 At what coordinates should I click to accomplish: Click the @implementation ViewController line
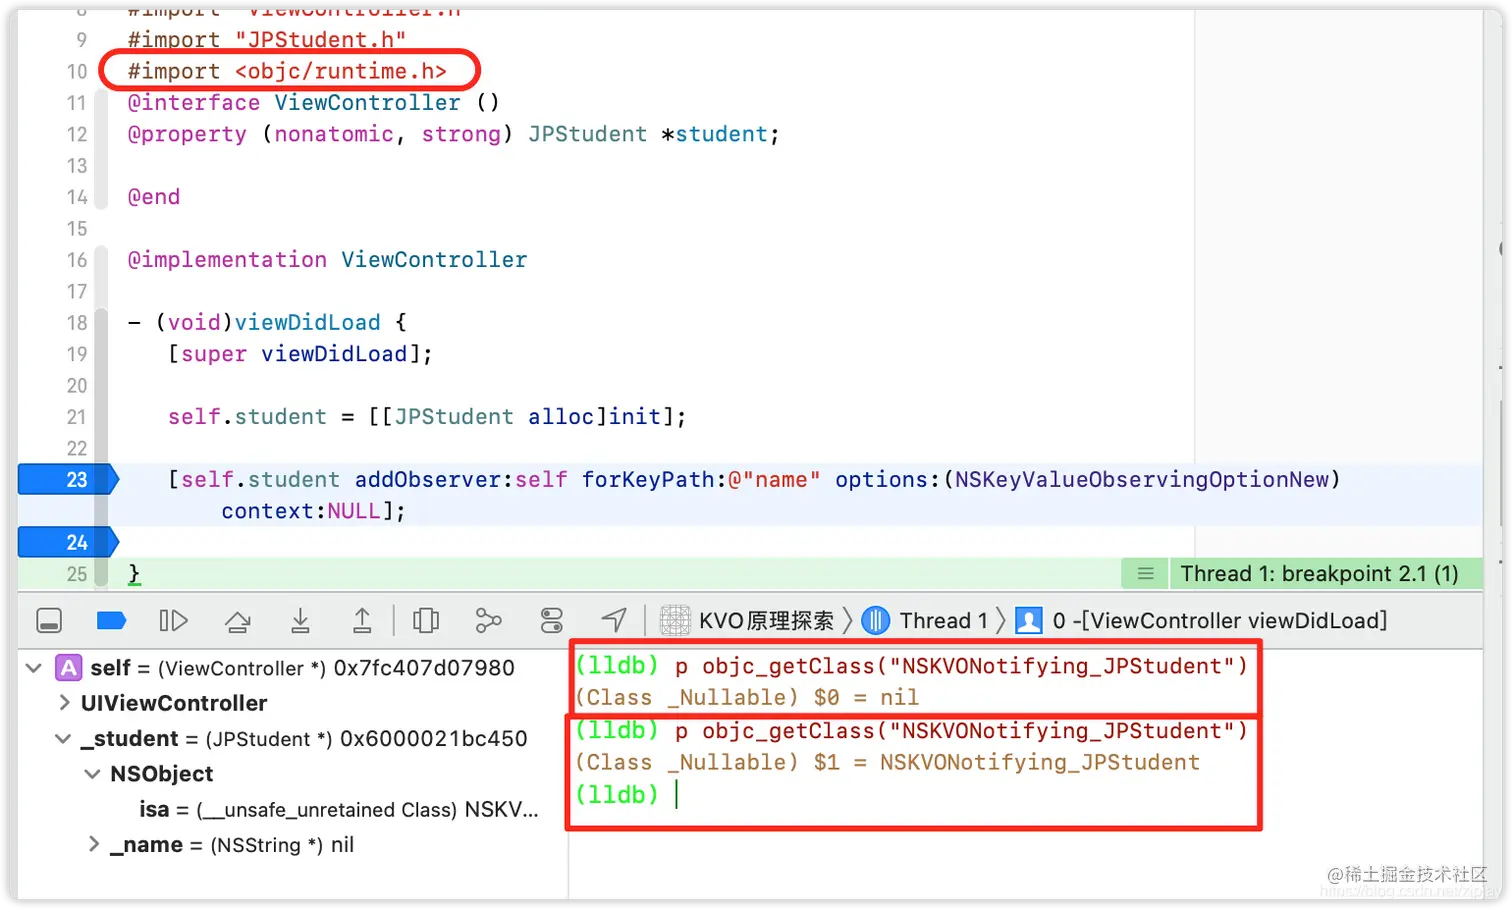(327, 260)
